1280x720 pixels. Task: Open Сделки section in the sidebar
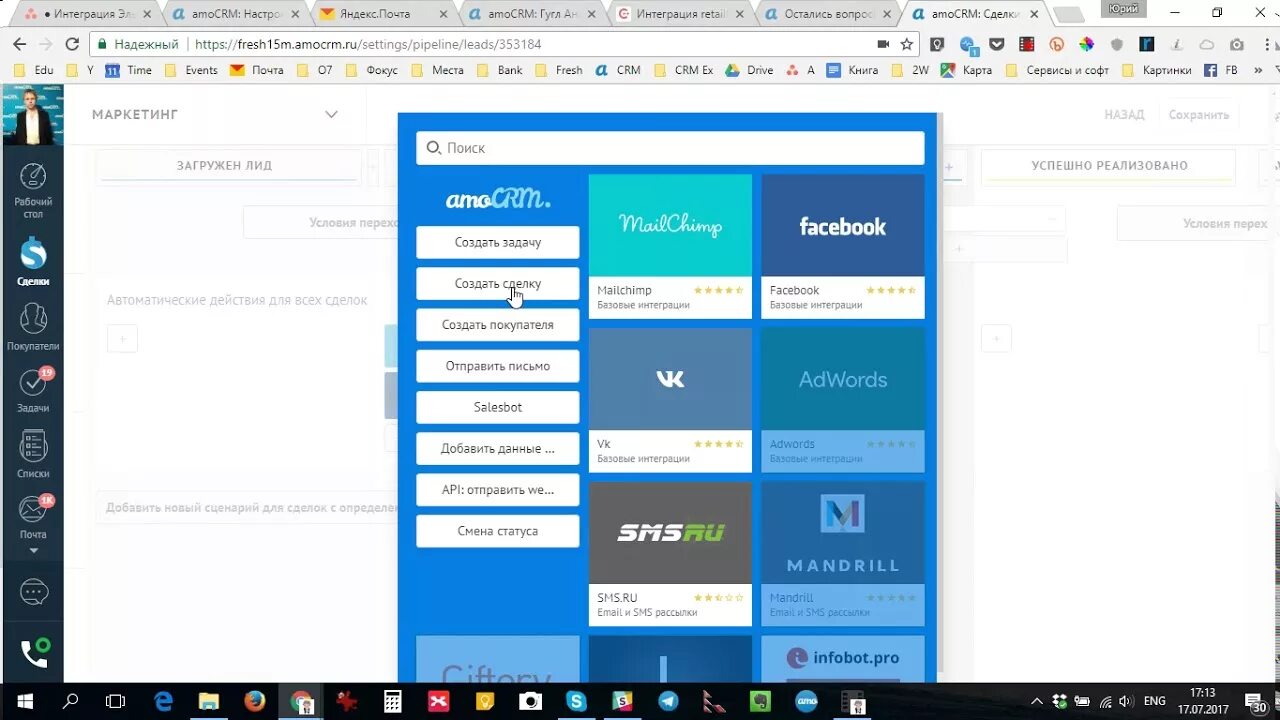coord(33,262)
